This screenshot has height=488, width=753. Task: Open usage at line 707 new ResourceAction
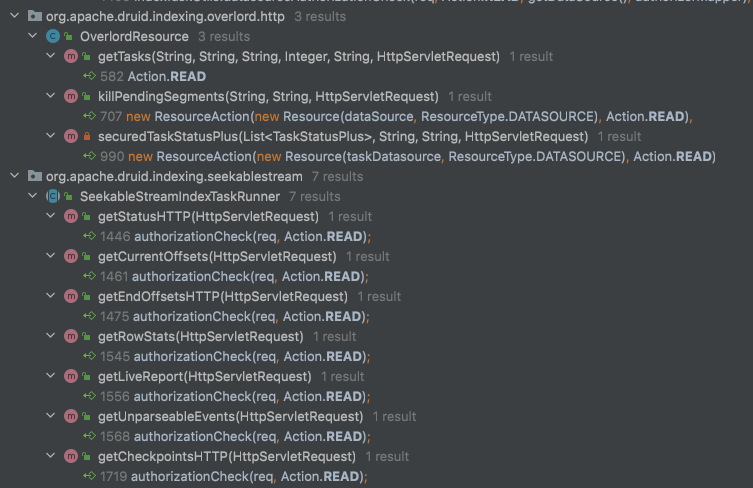click(x=376, y=116)
